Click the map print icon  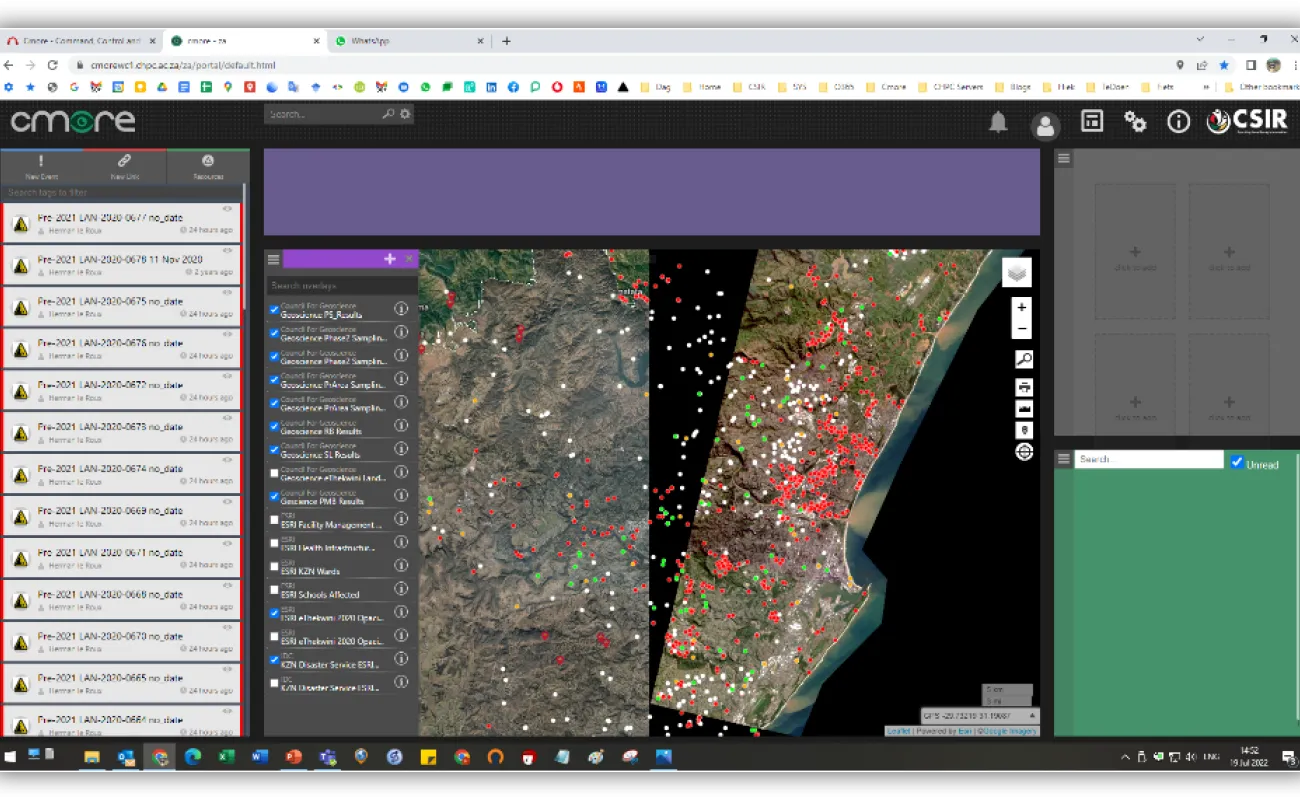[1023, 387]
